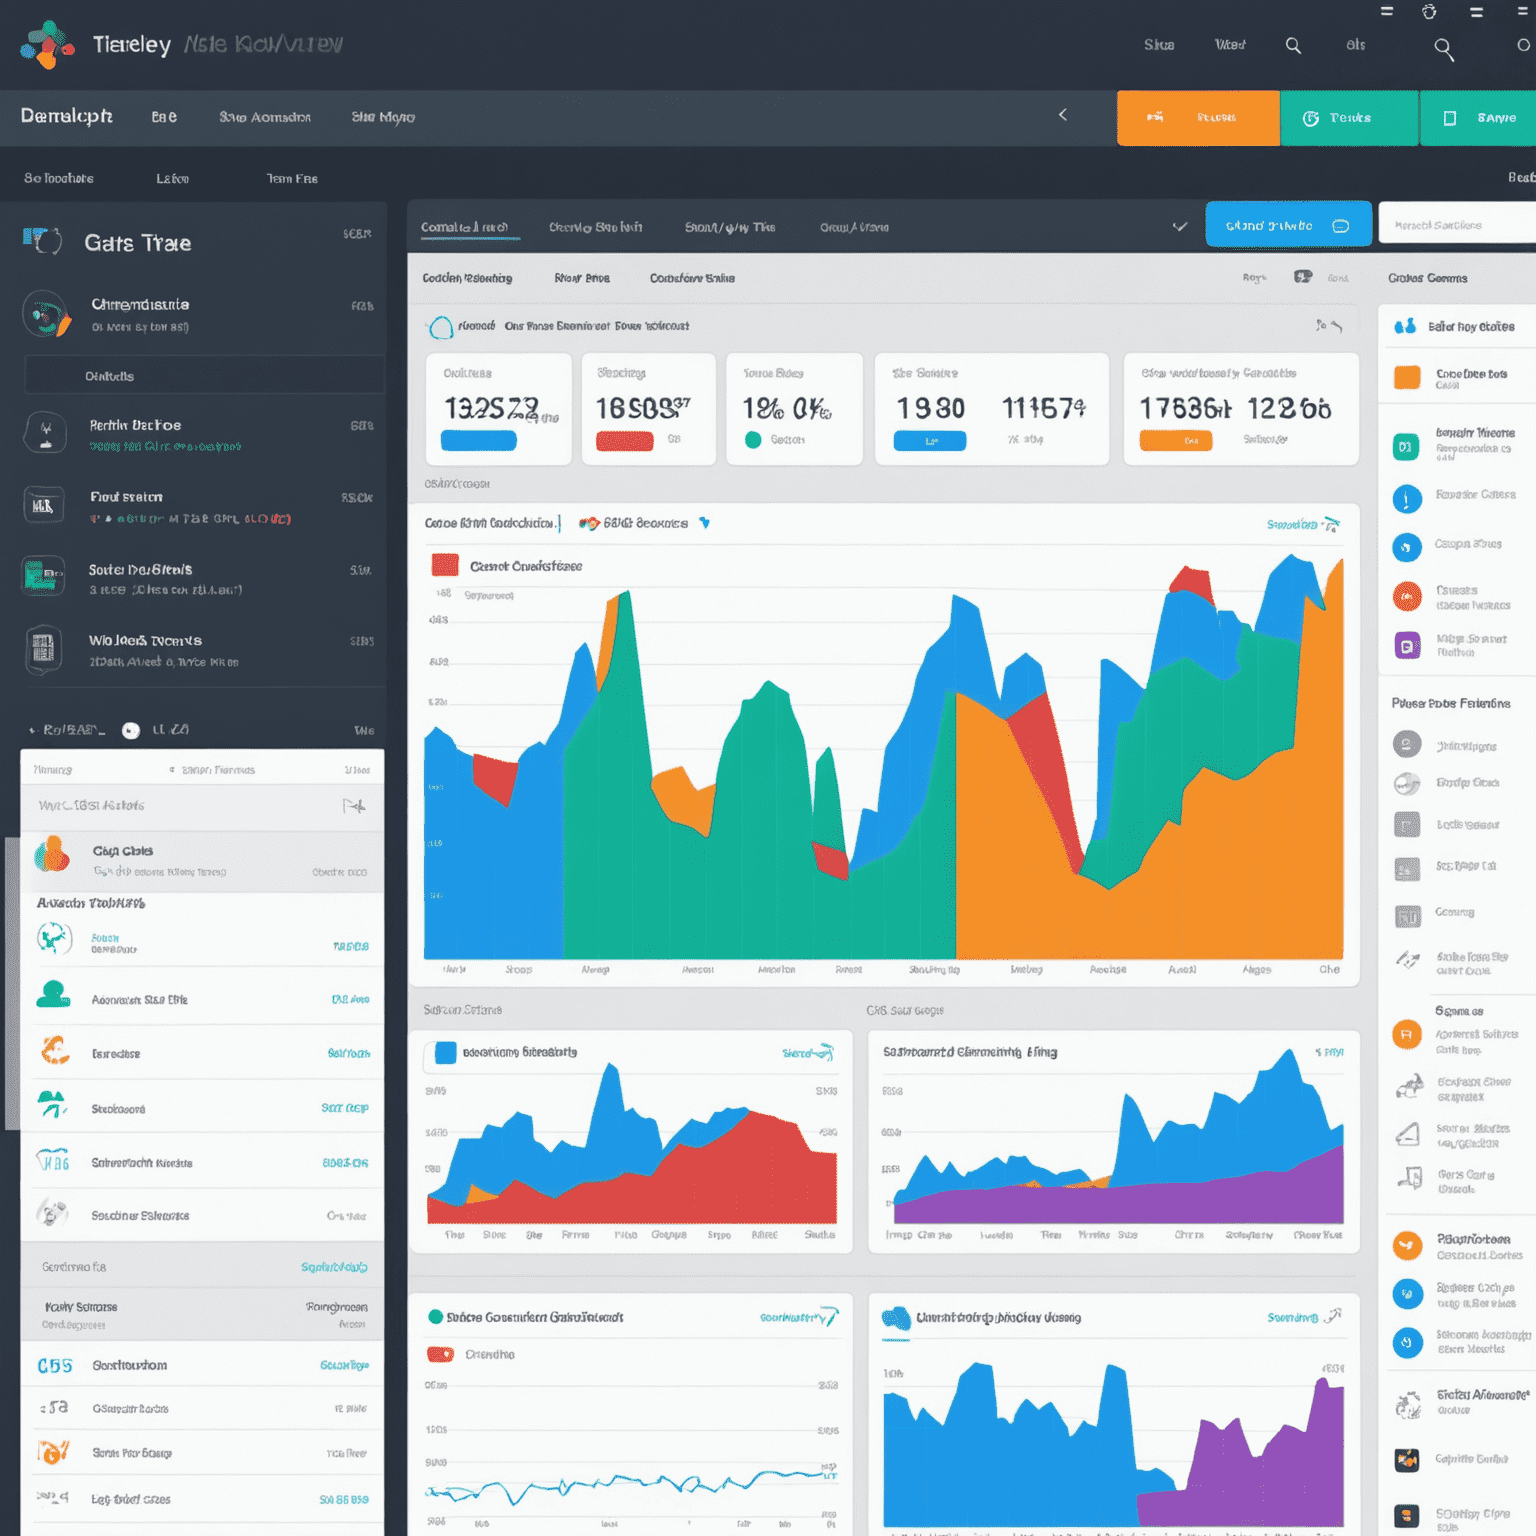Click the Cign Clats colorful icon

click(x=52, y=856)
